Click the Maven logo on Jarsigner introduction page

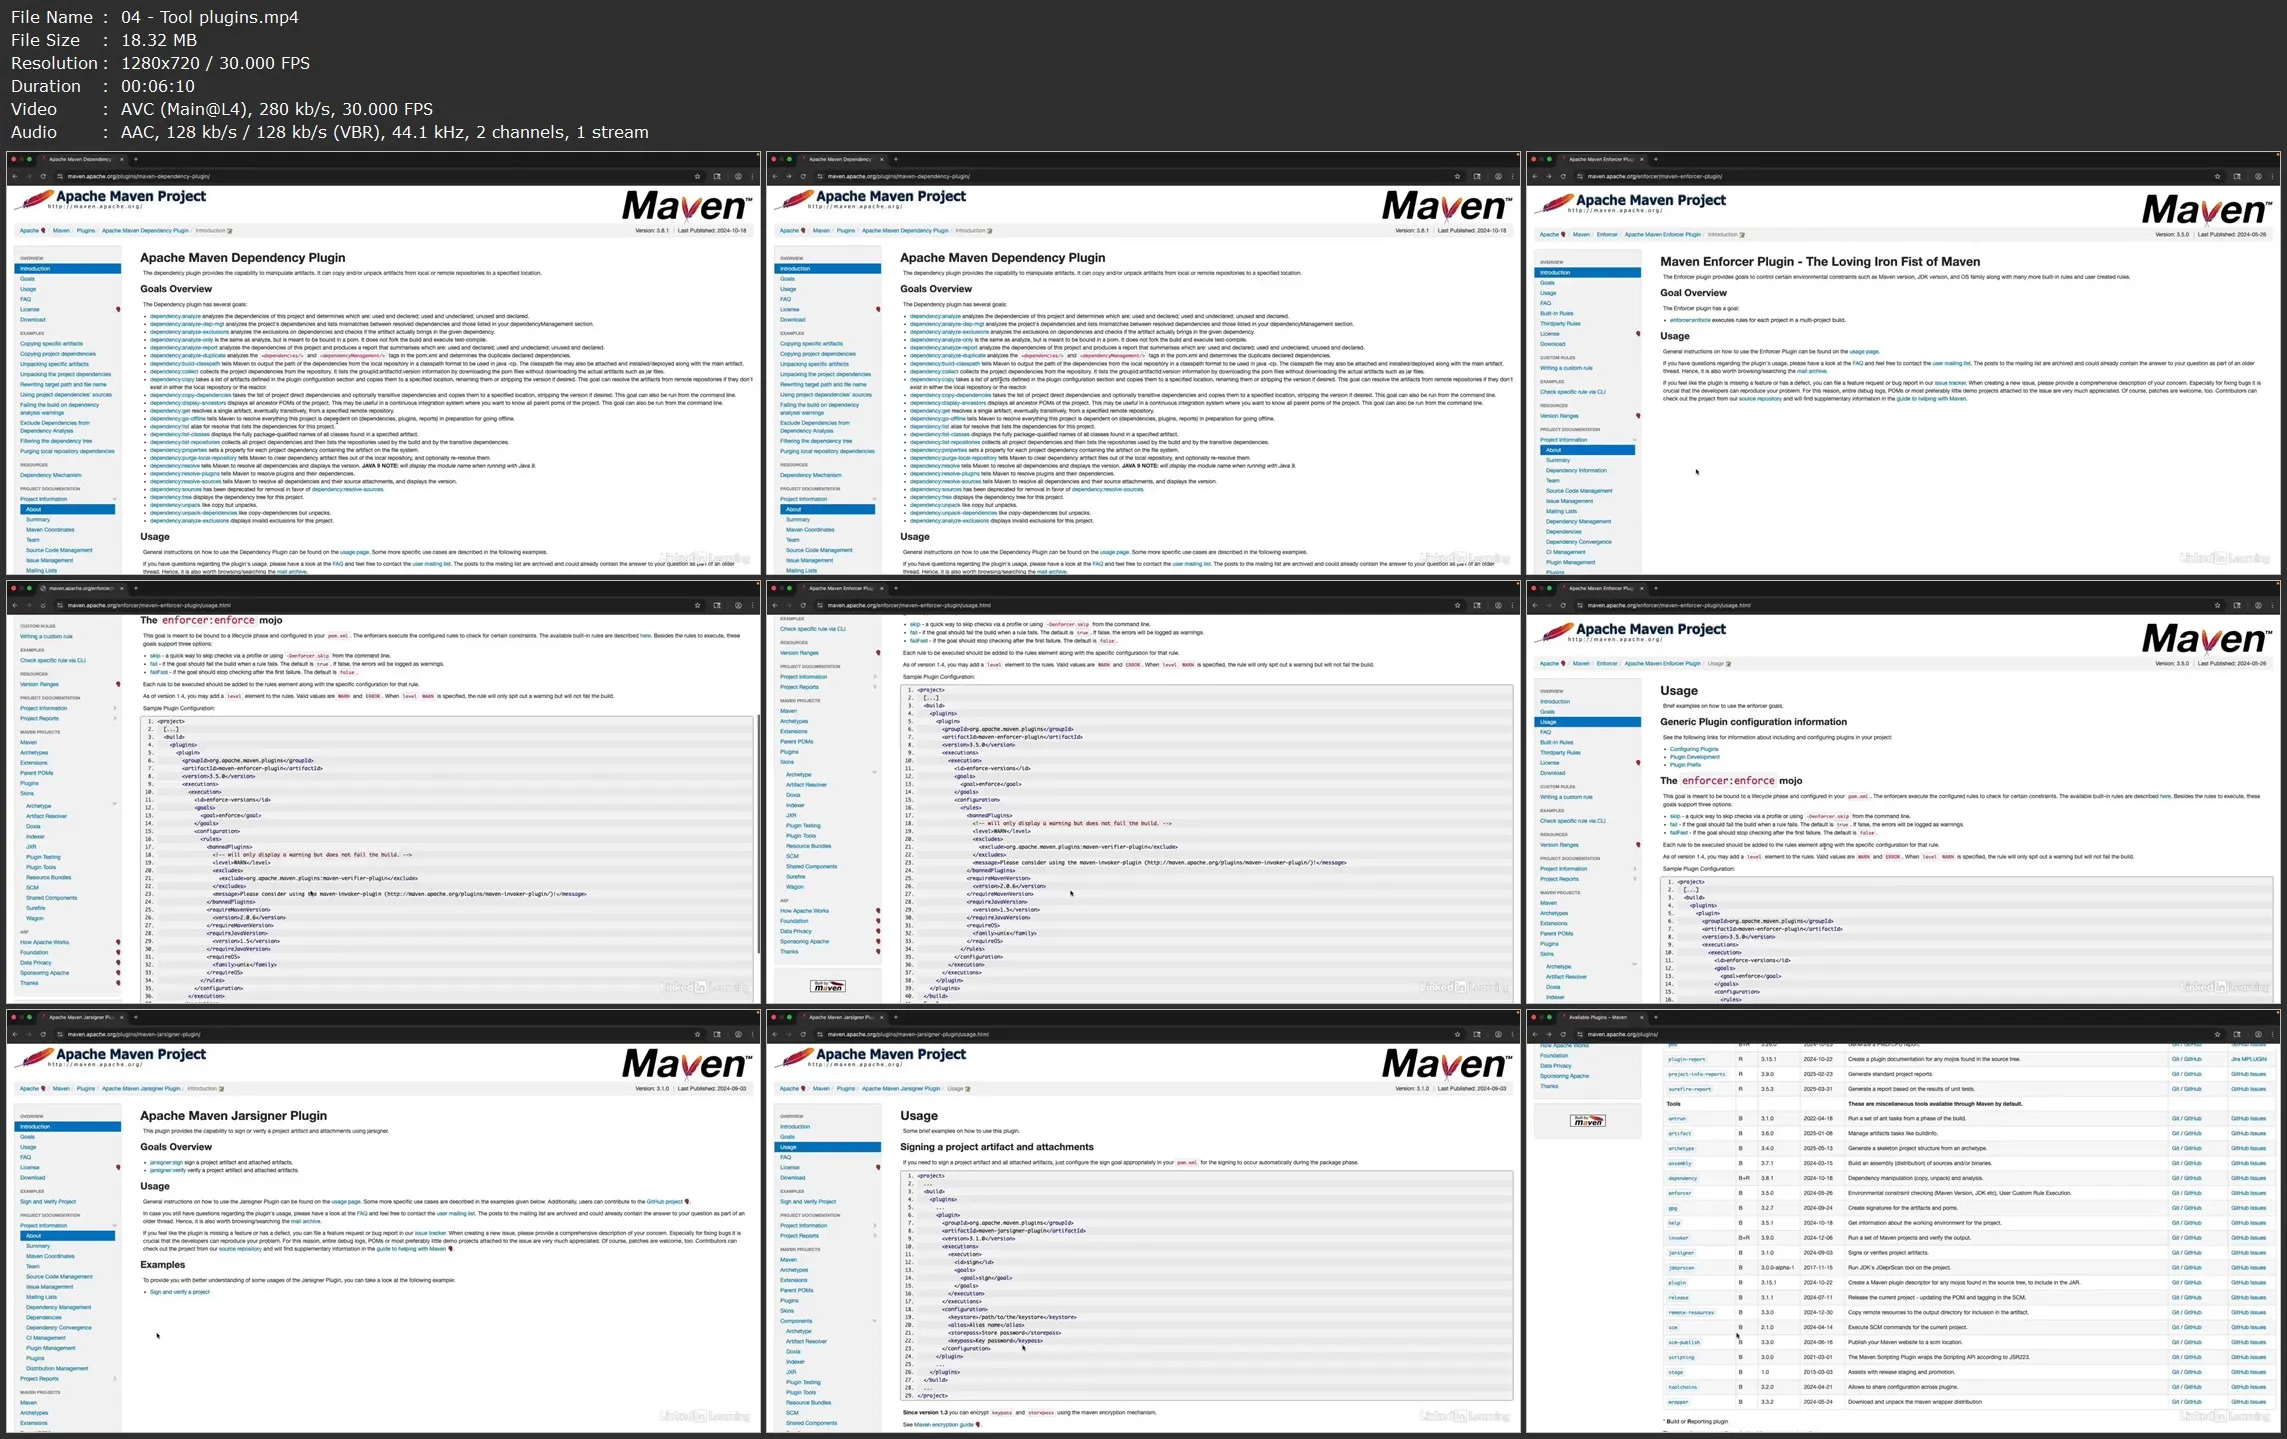coord(685,1063)
